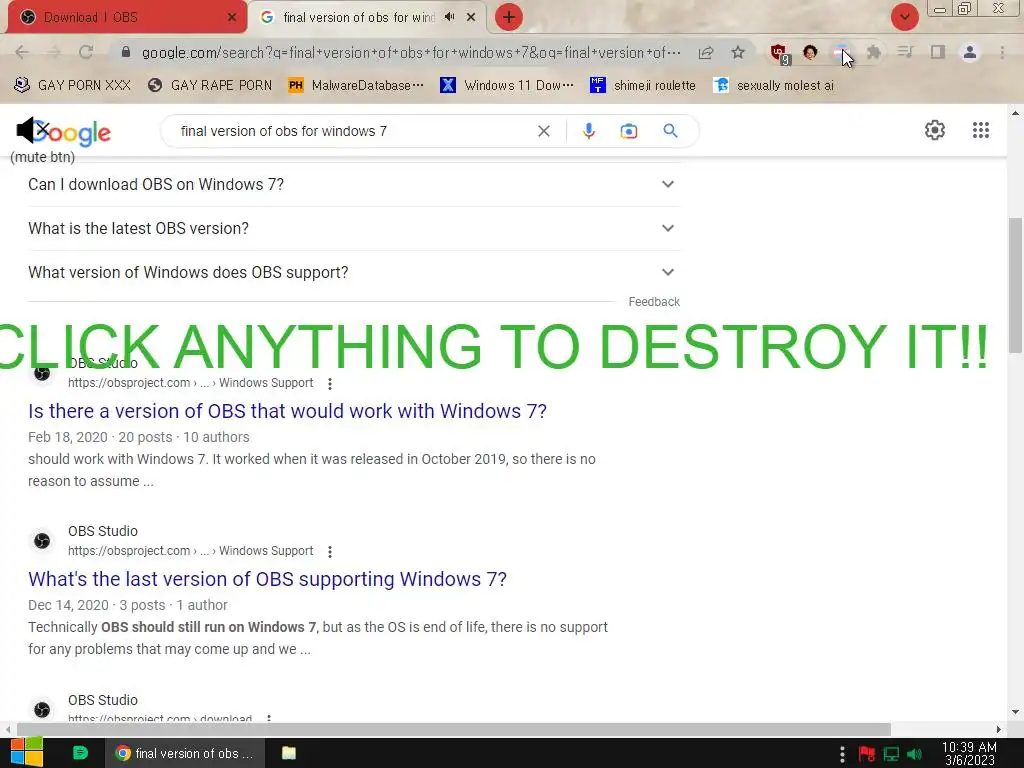Open the volume tray icon
Image resolution: width=1024 pixels, height=768 pixels.
pyautogui.click(x=914, y=754)
